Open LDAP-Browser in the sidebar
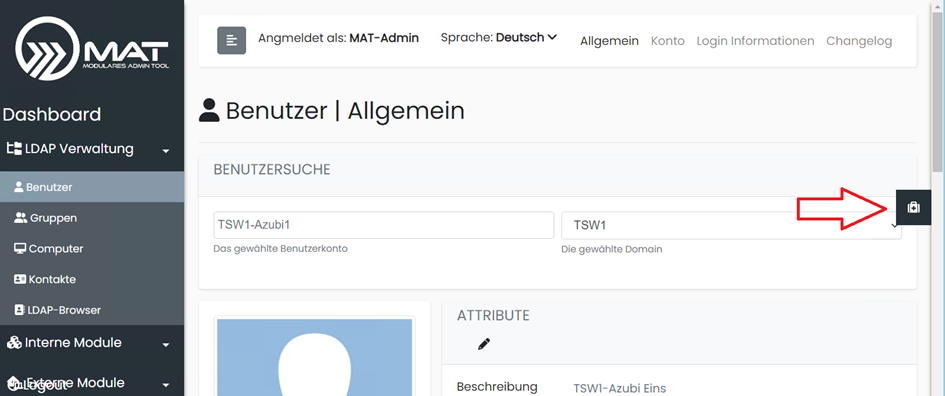The height and width of the screenshot is (396, 945). 92,310
